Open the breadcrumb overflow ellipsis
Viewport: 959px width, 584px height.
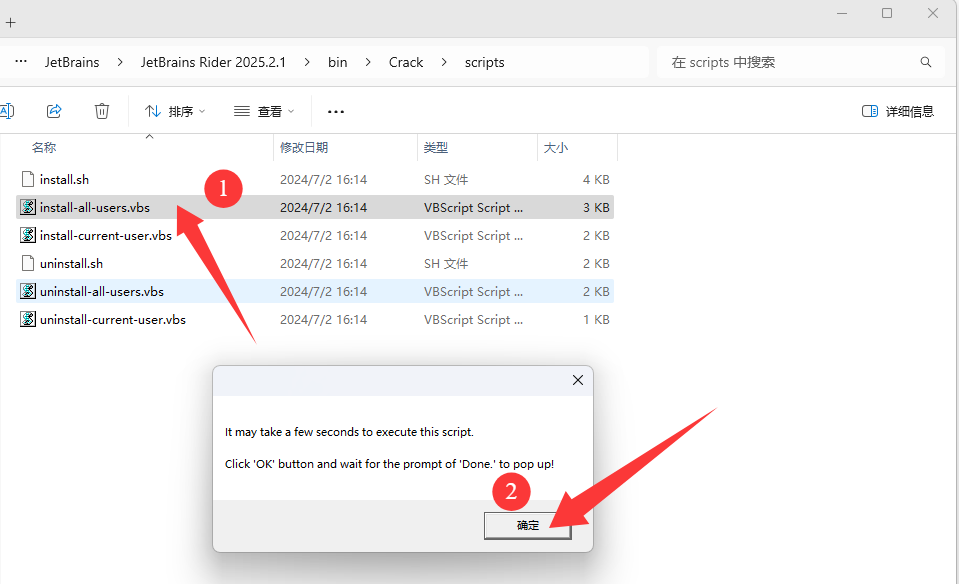21,62
